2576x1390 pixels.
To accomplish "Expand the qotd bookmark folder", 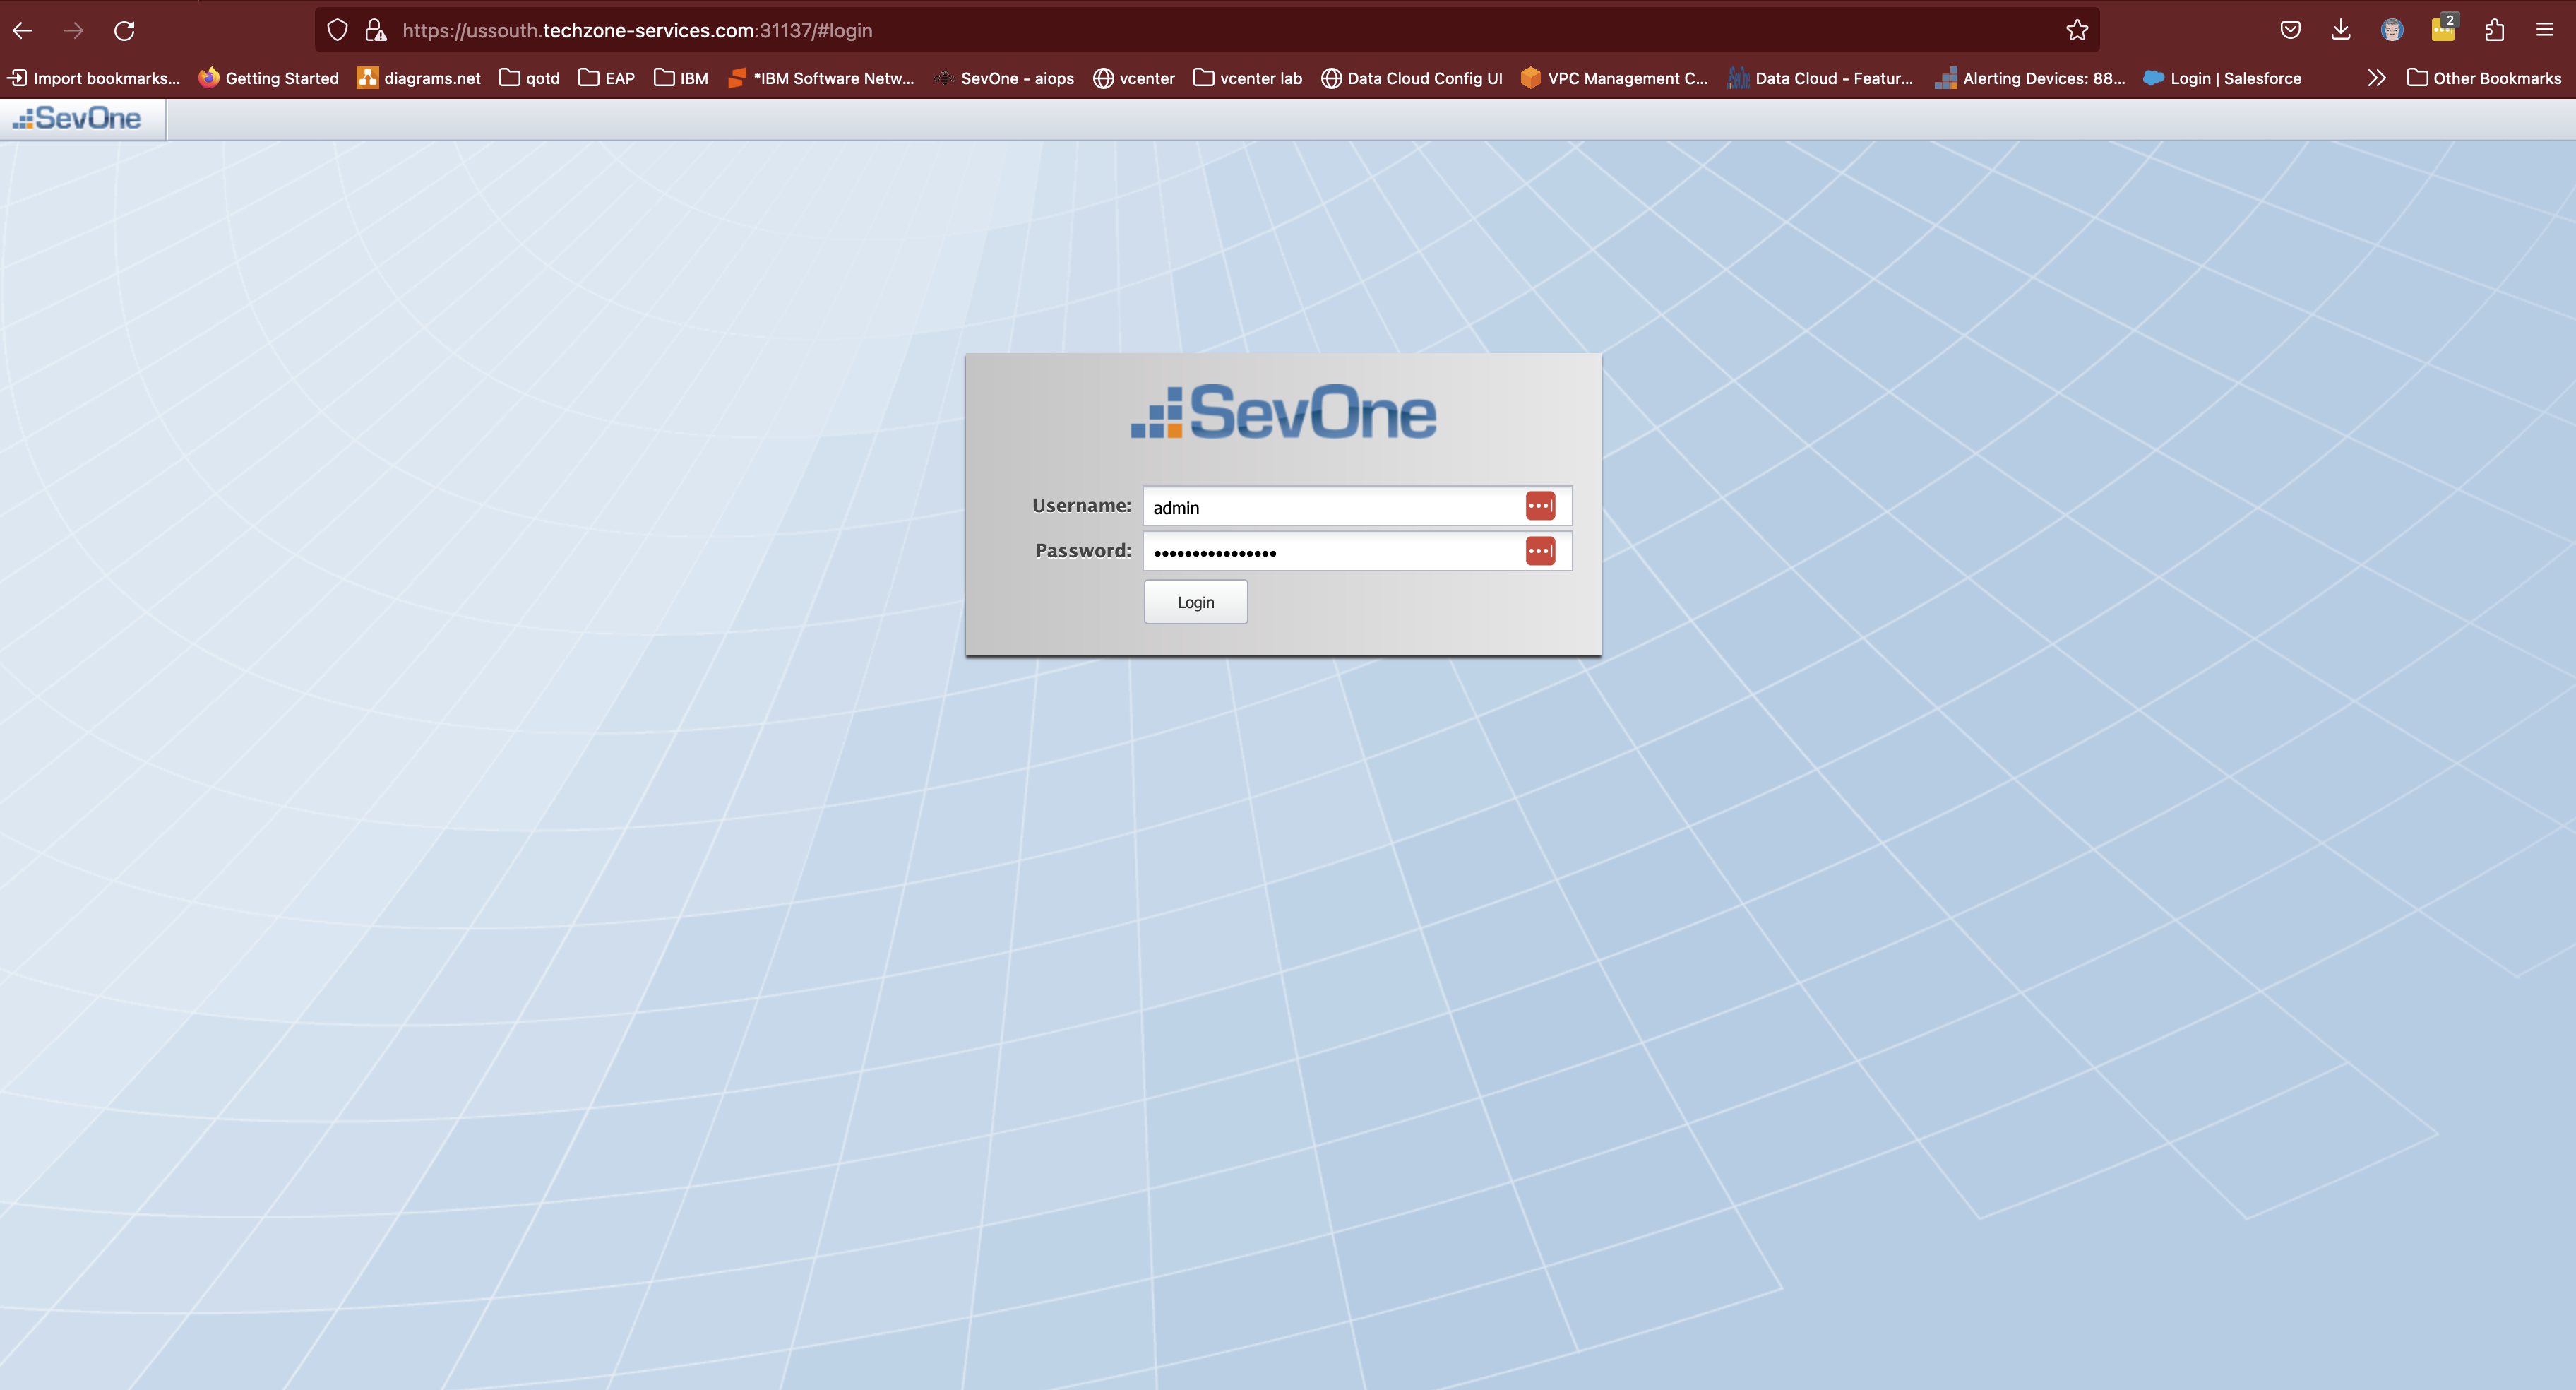I will click(530, 78).
